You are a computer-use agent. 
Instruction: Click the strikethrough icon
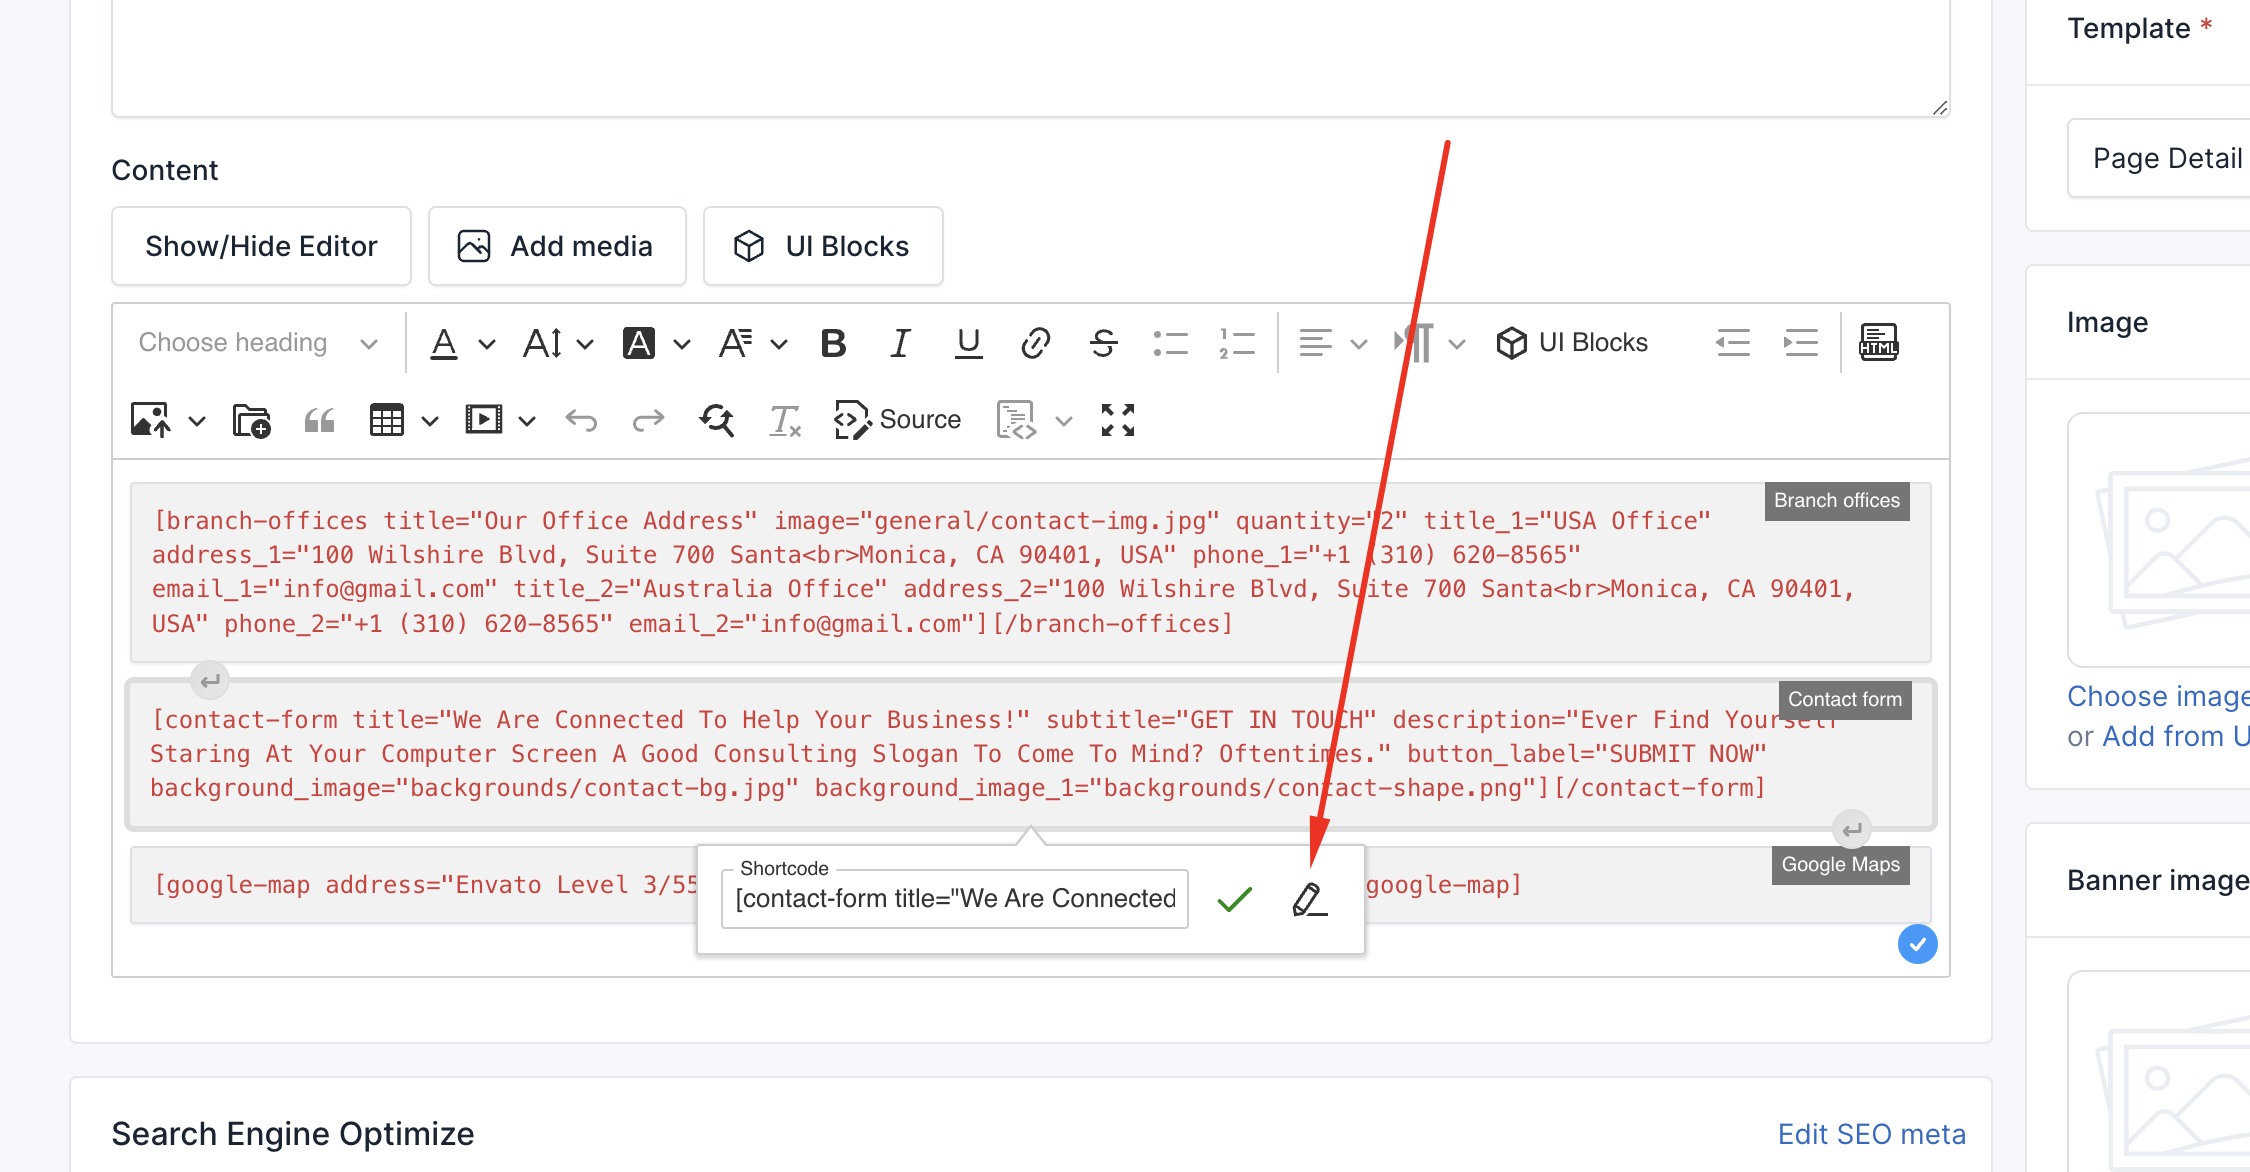(1103, 343)
